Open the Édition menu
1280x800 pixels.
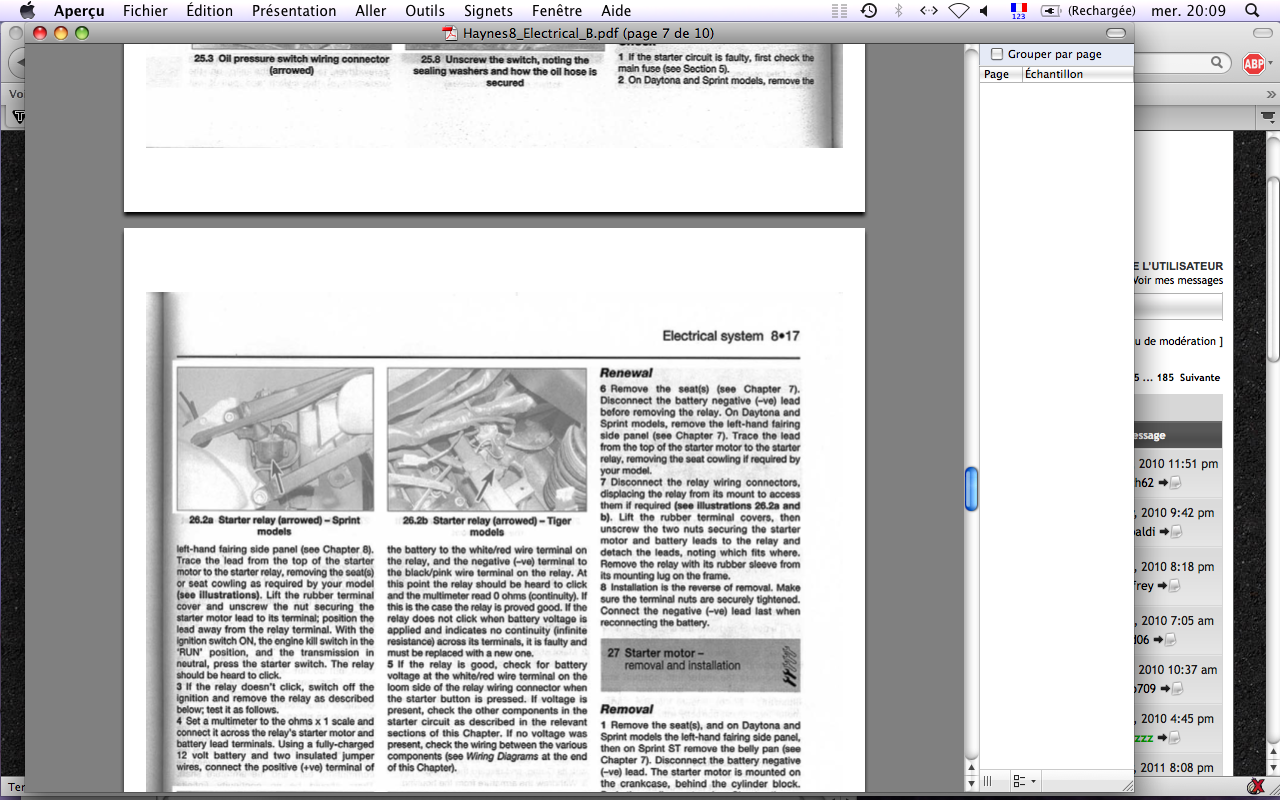point(210,11)
